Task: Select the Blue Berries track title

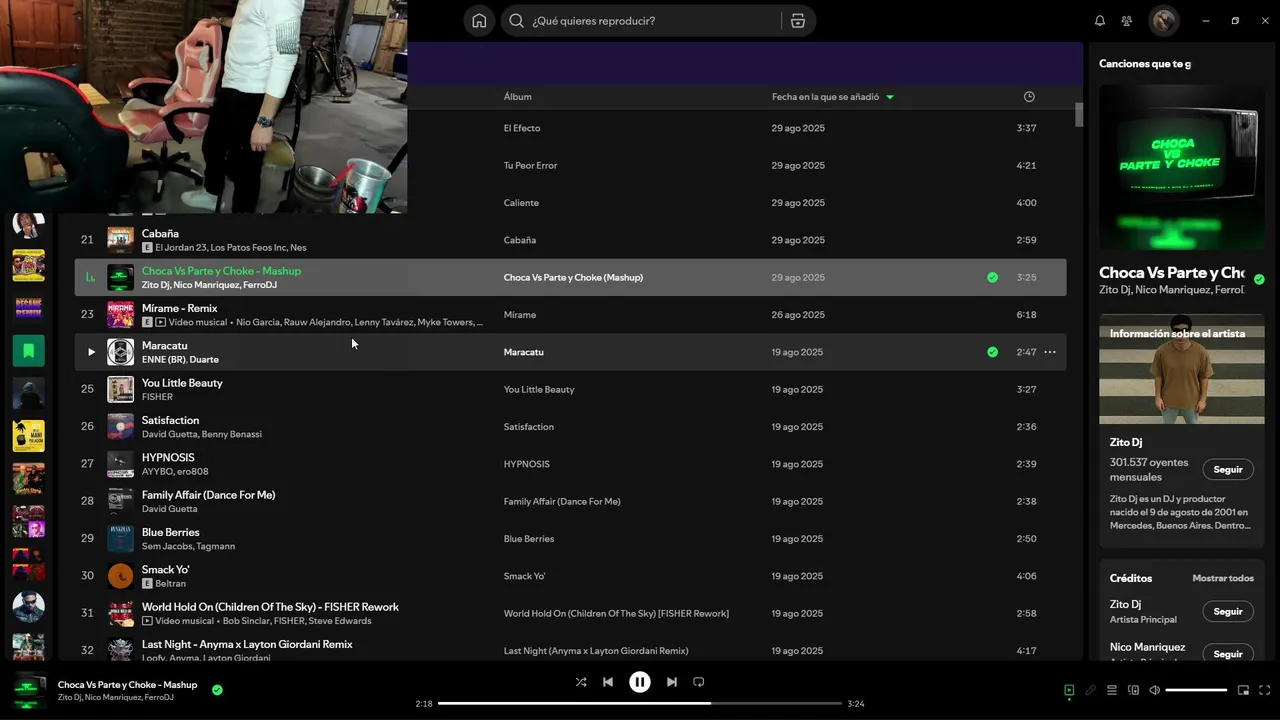Action: pyautogui.click(x=170, y=532)
